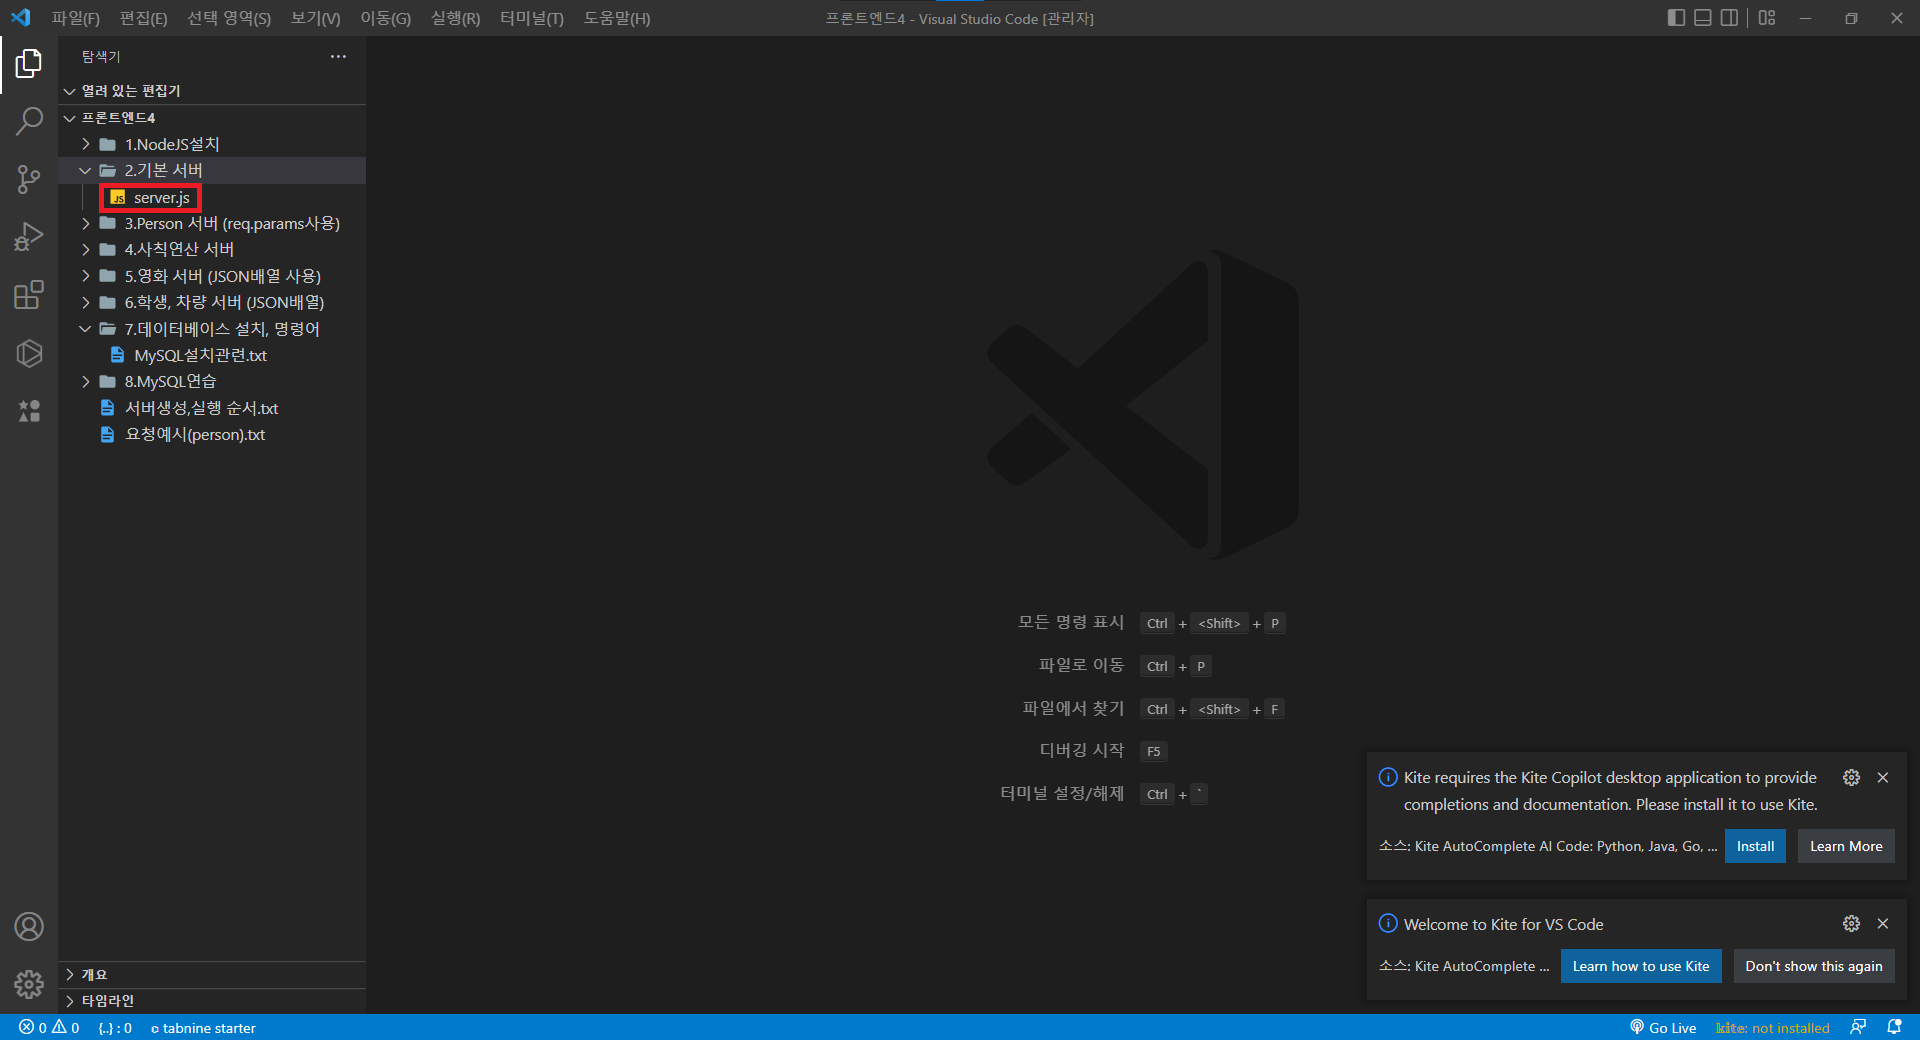Expand the 개요 outline section
Image resolution: width=1920 pixels, height=1040 pixels.
[212, 974]
